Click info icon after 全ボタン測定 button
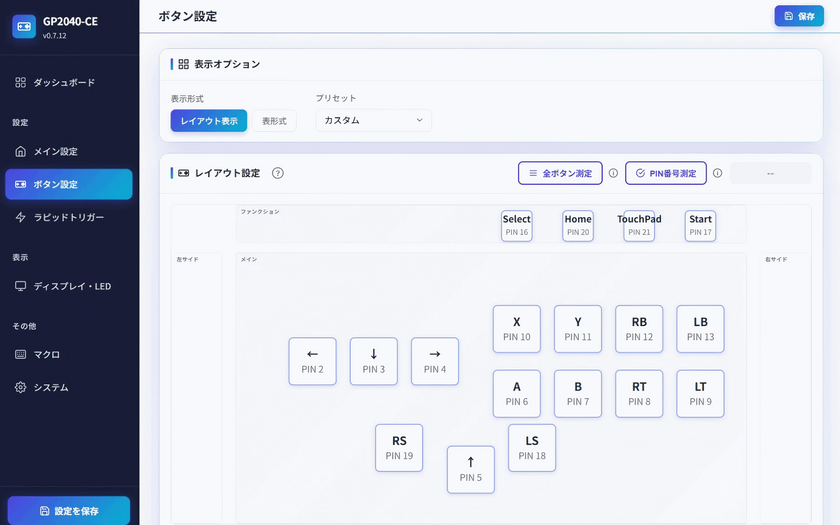840x525 pixels. coord(613,173)
